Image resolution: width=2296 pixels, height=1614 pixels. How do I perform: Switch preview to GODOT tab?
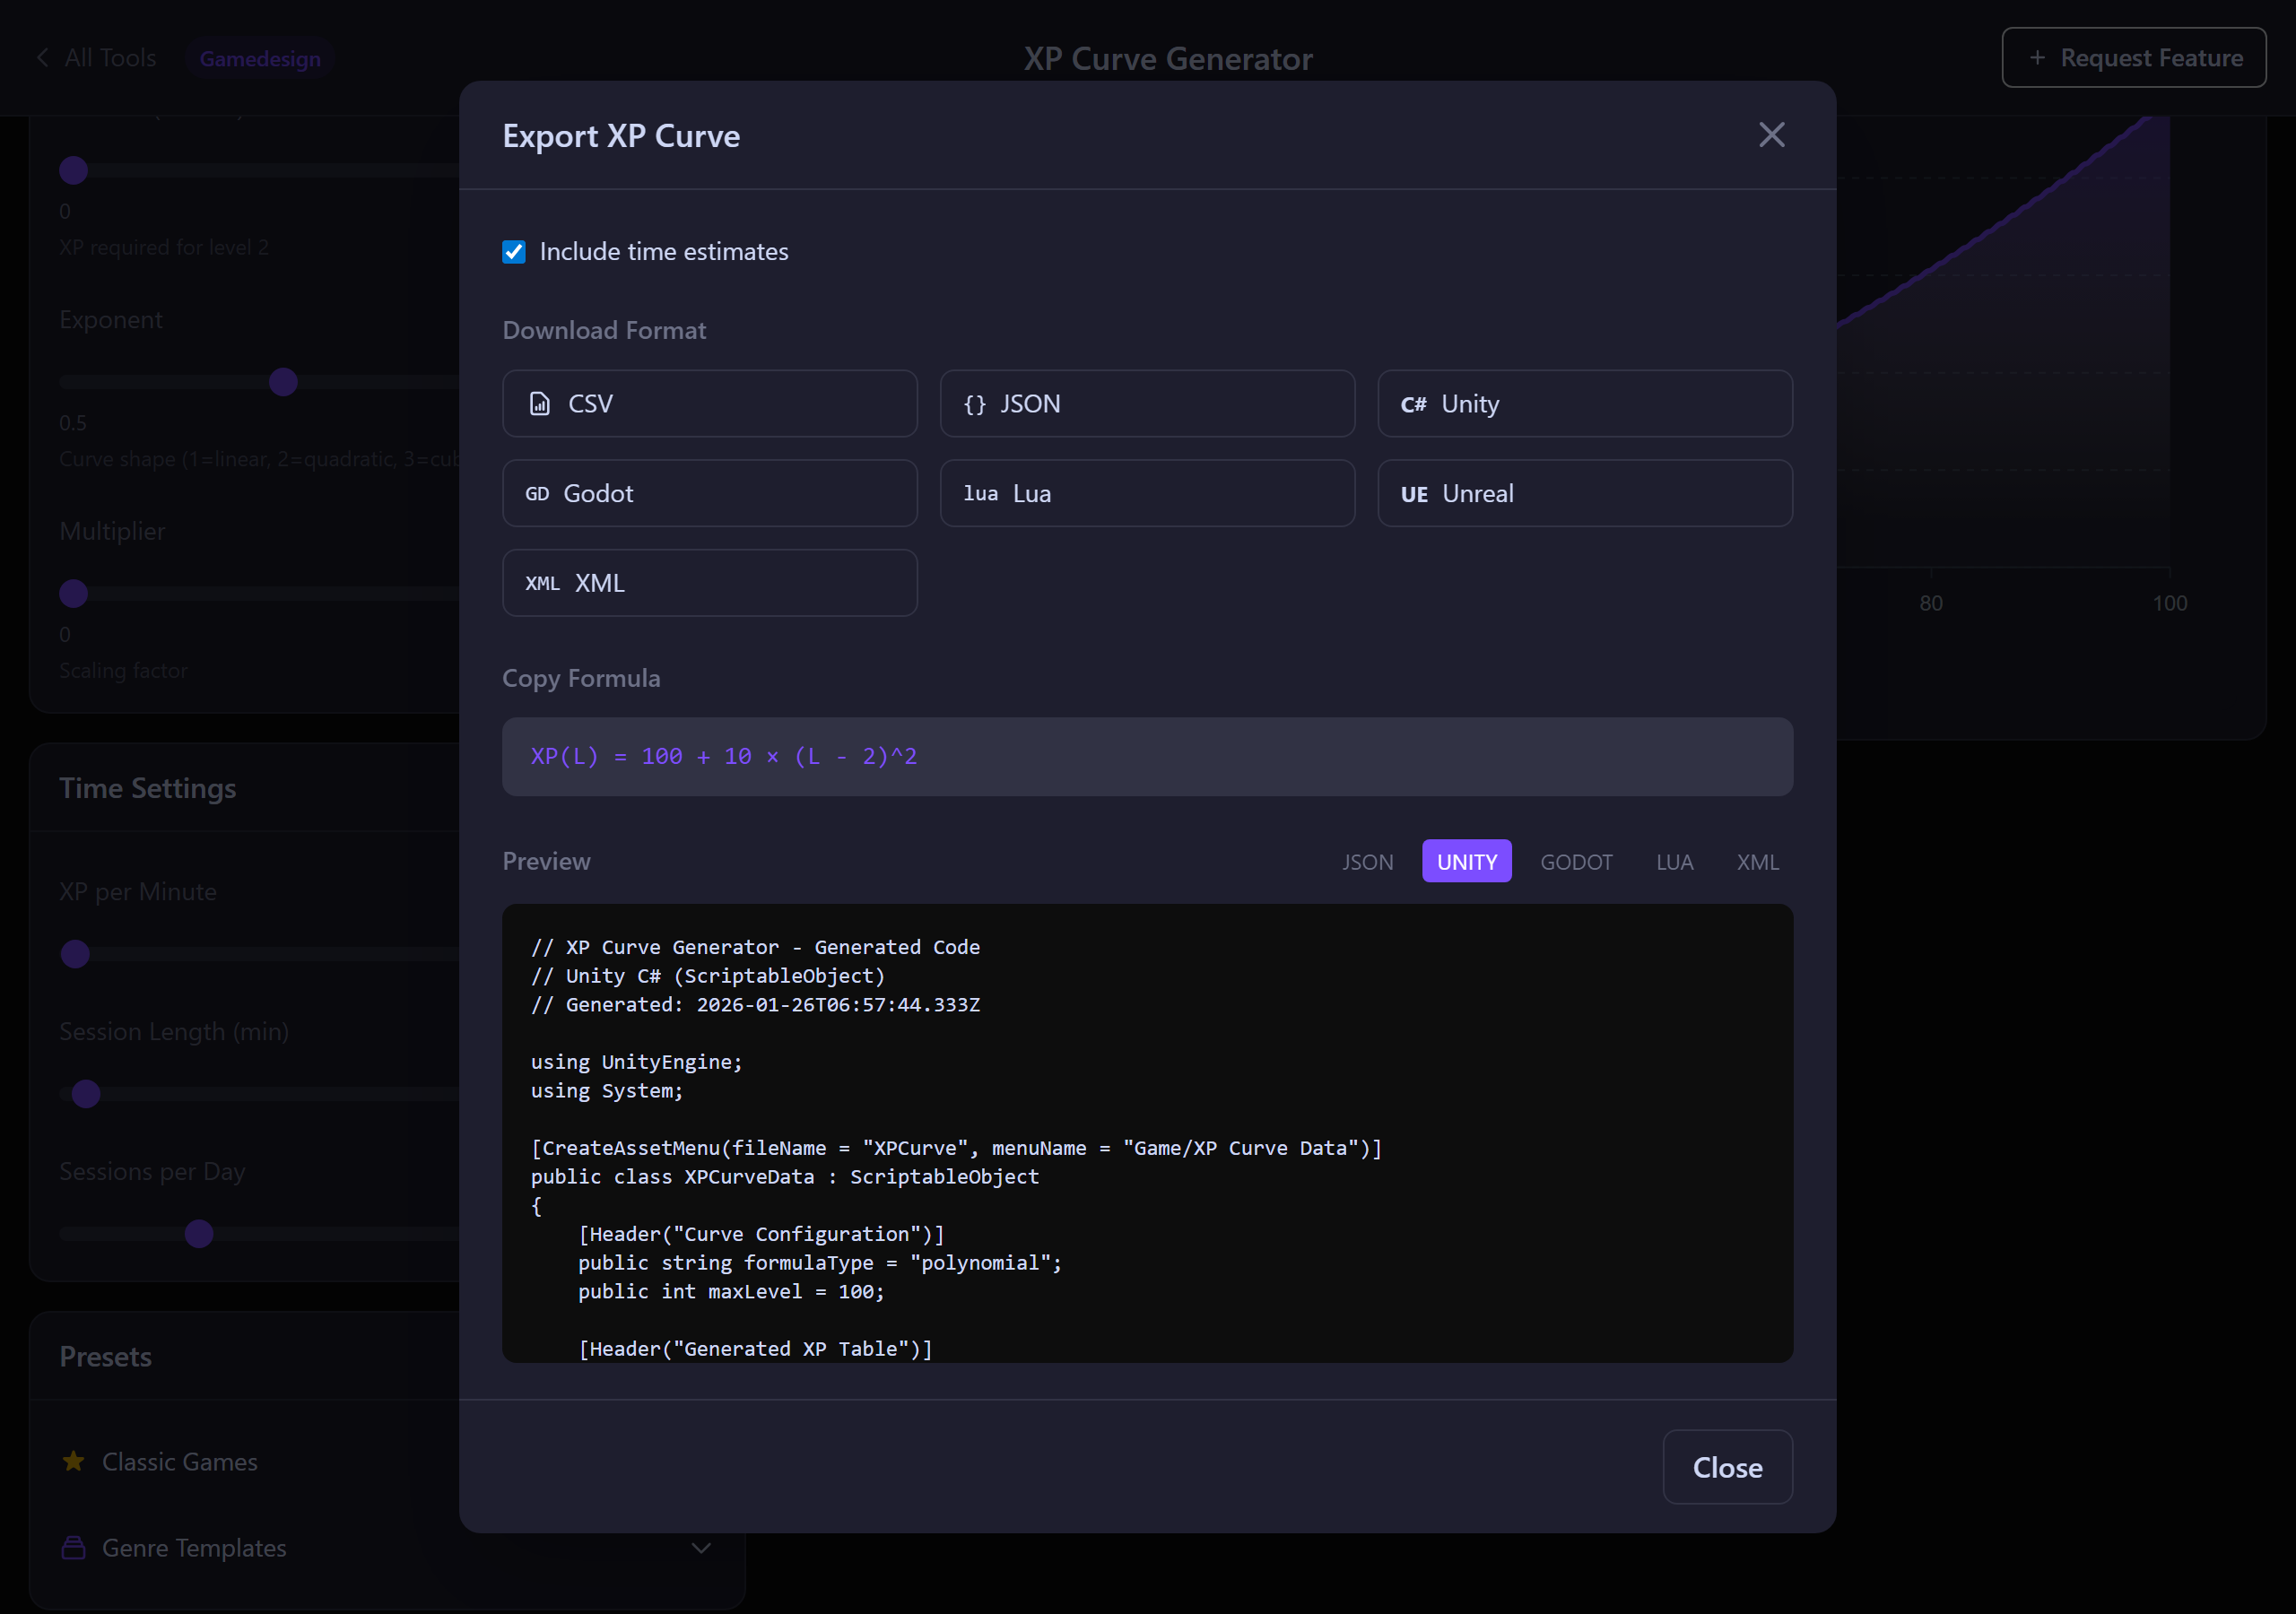point(1576,861)
